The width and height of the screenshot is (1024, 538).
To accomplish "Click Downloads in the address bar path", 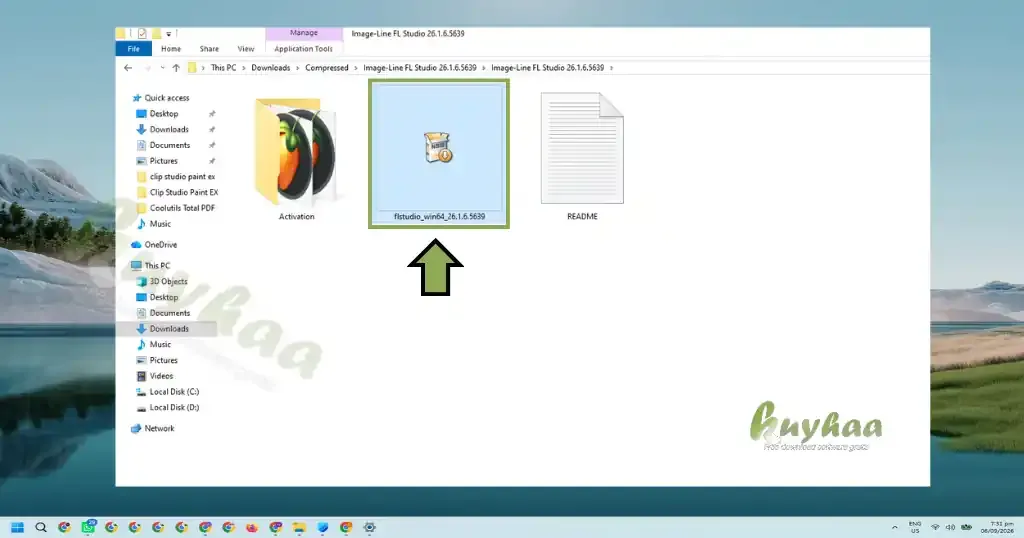I will coord(270,68).
